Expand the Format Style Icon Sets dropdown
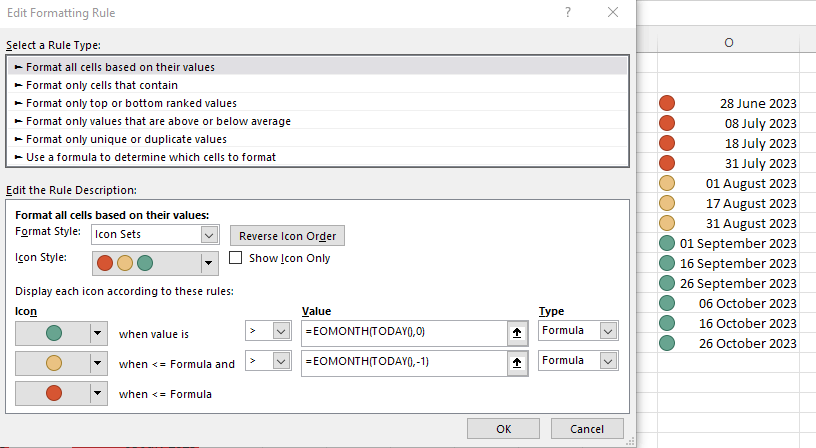Viewport: 816px width, 448px height. click(x=209, y=235)
